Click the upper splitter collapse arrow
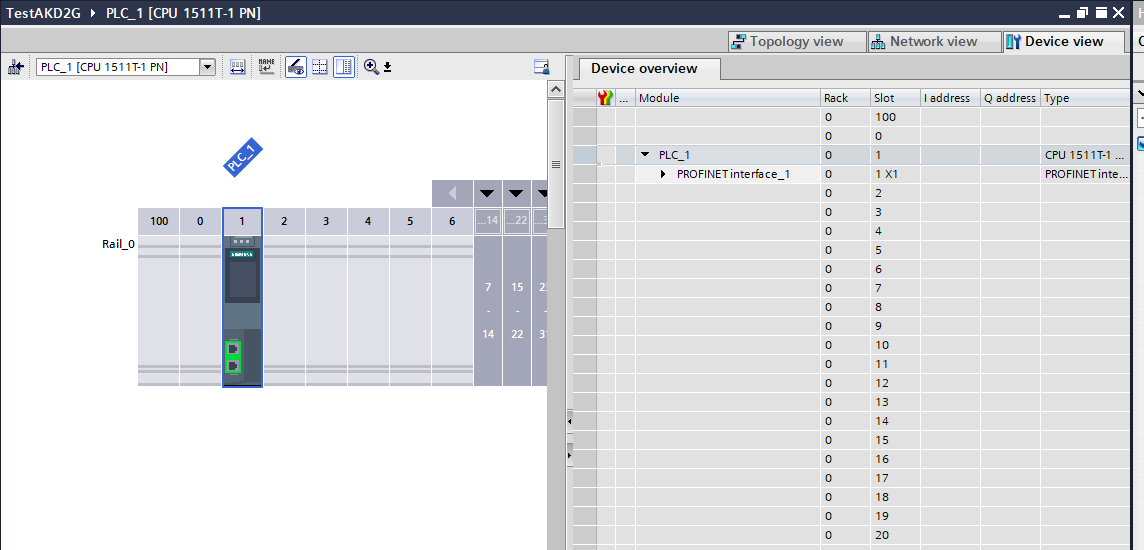The image size is (1144, 550). coord(570,421)
